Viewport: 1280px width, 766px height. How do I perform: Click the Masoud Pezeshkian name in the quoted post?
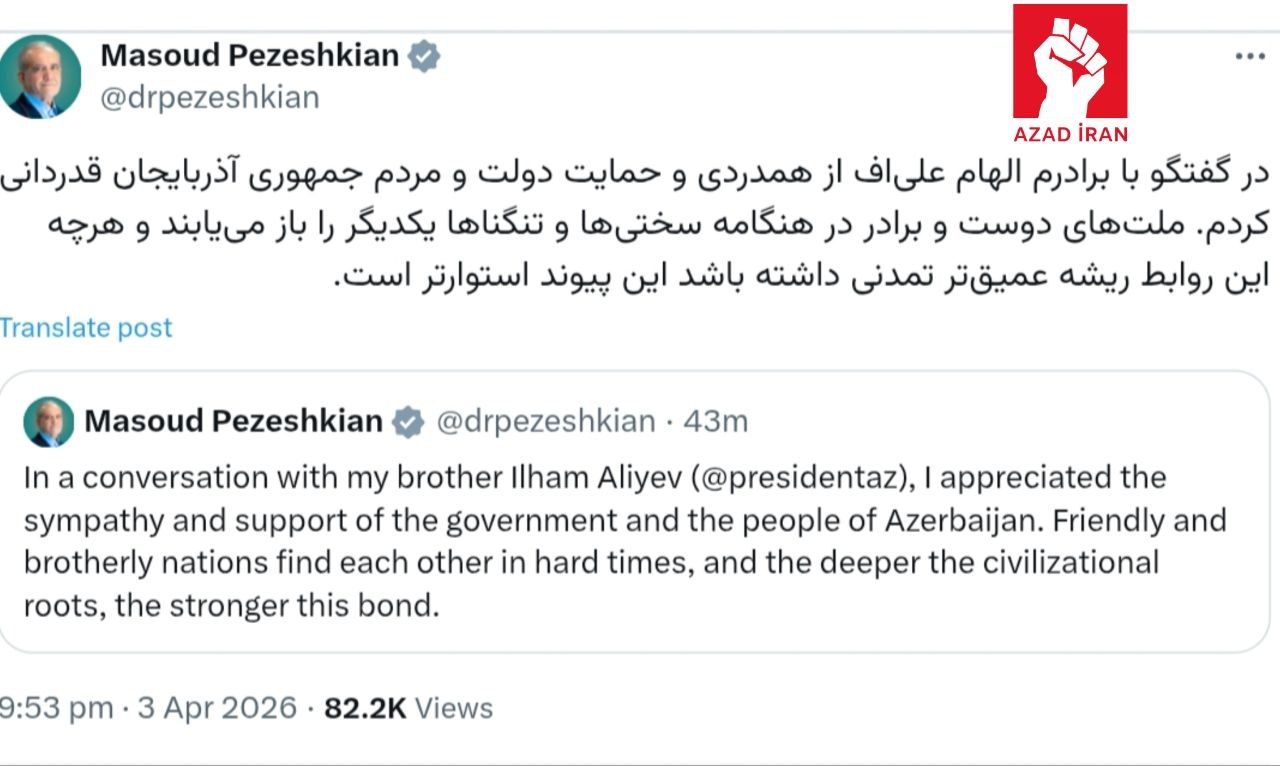coord(234,422)
